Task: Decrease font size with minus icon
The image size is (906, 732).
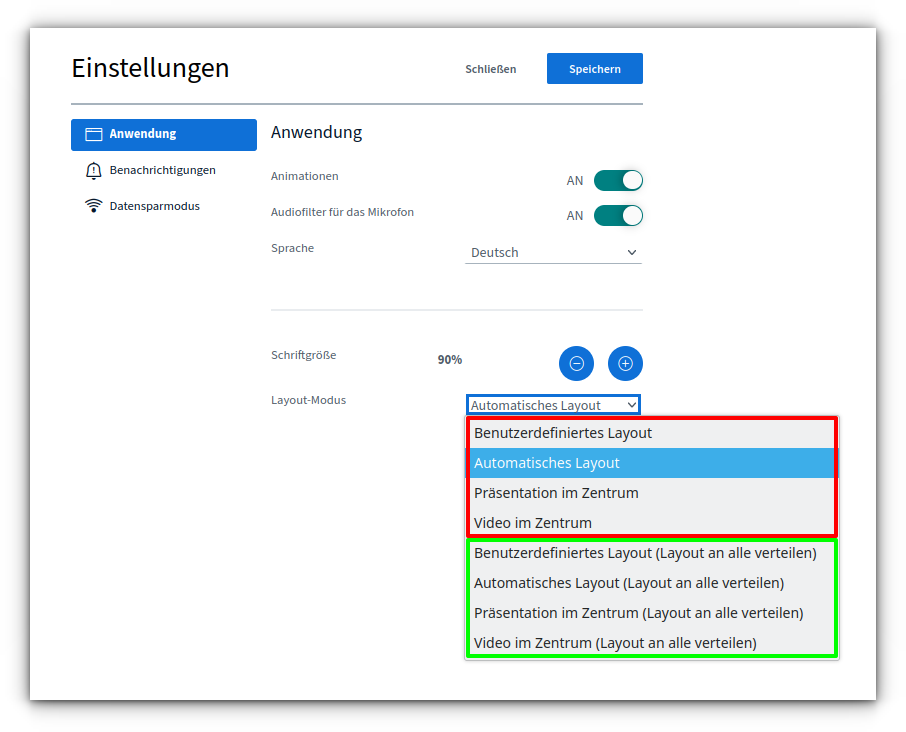Action: [576, 364]
